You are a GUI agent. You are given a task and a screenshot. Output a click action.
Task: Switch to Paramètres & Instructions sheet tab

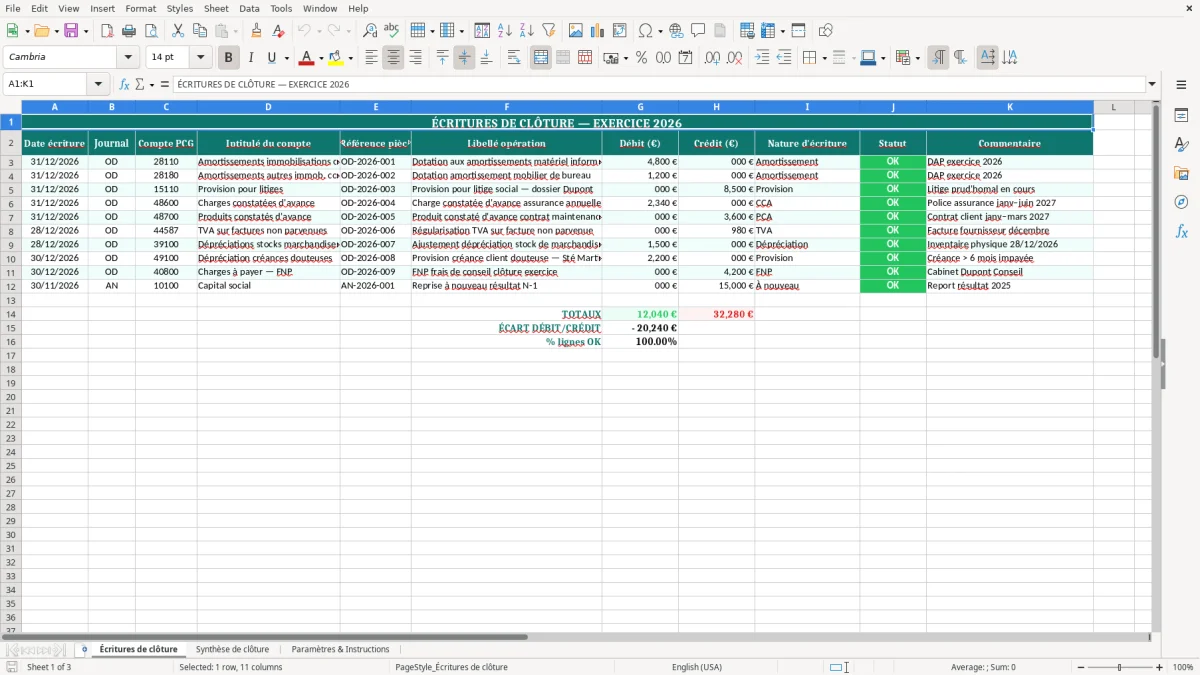(340, 649)
